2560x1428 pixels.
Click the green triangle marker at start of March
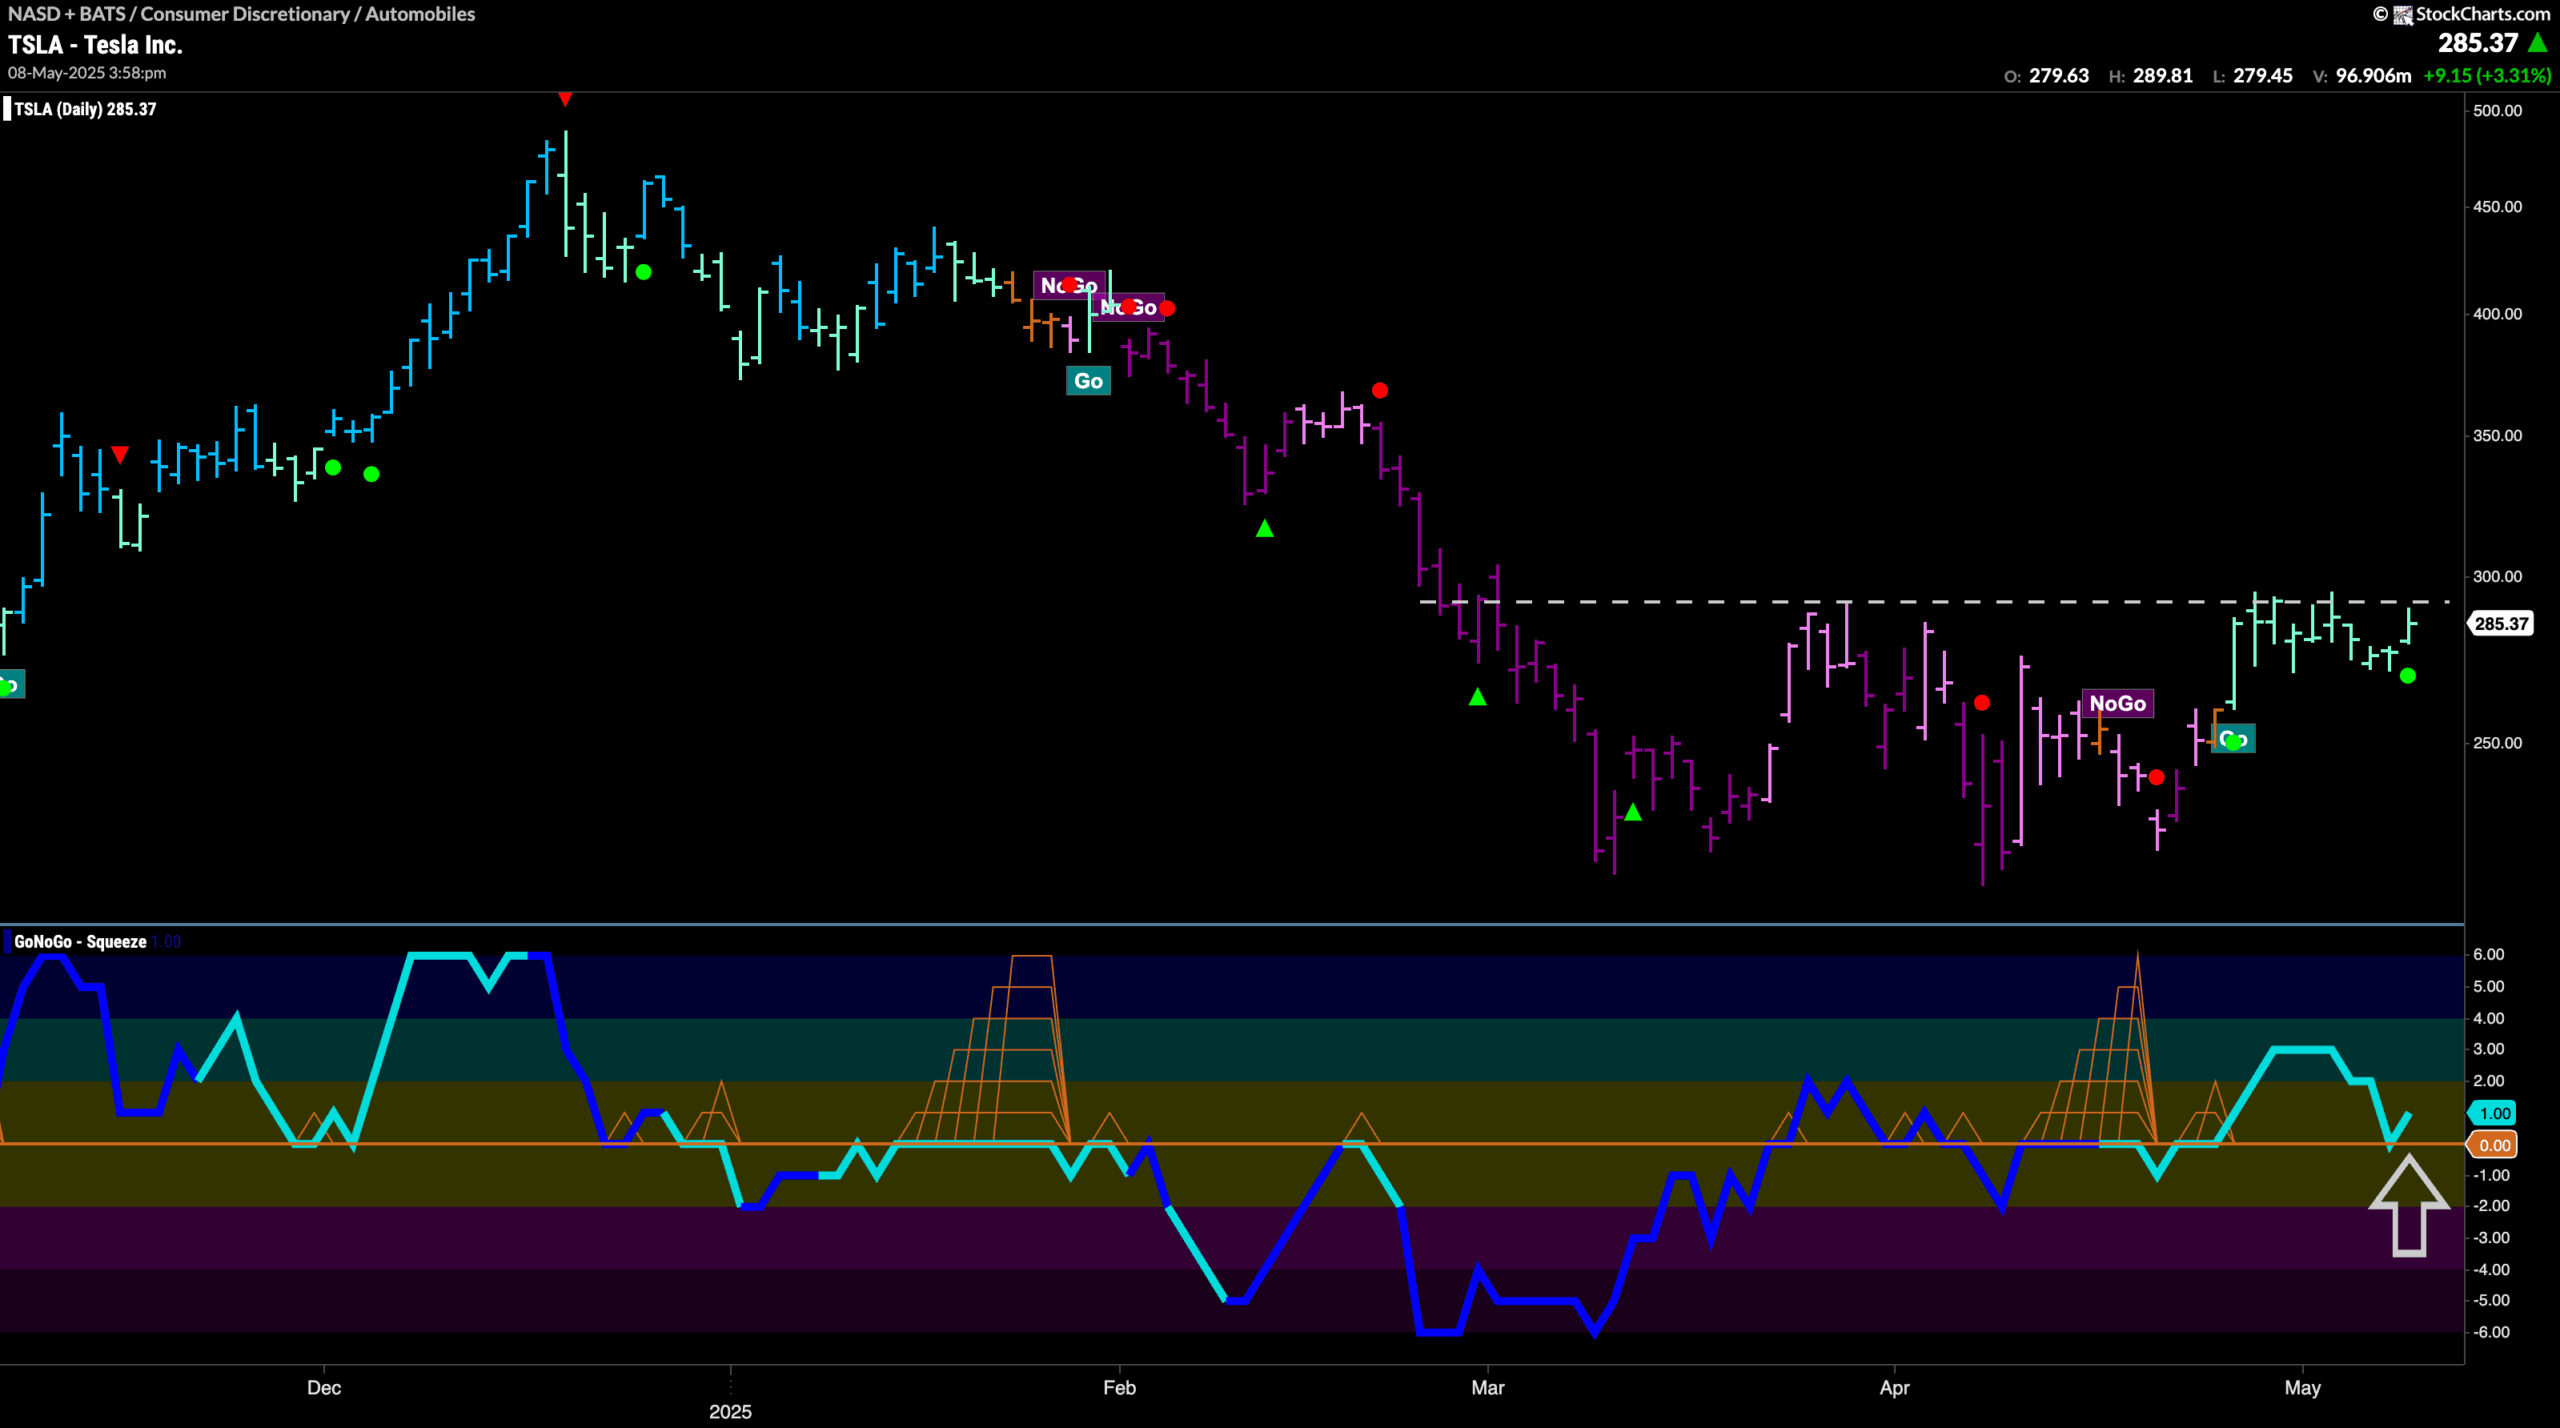coord(1478,696)
